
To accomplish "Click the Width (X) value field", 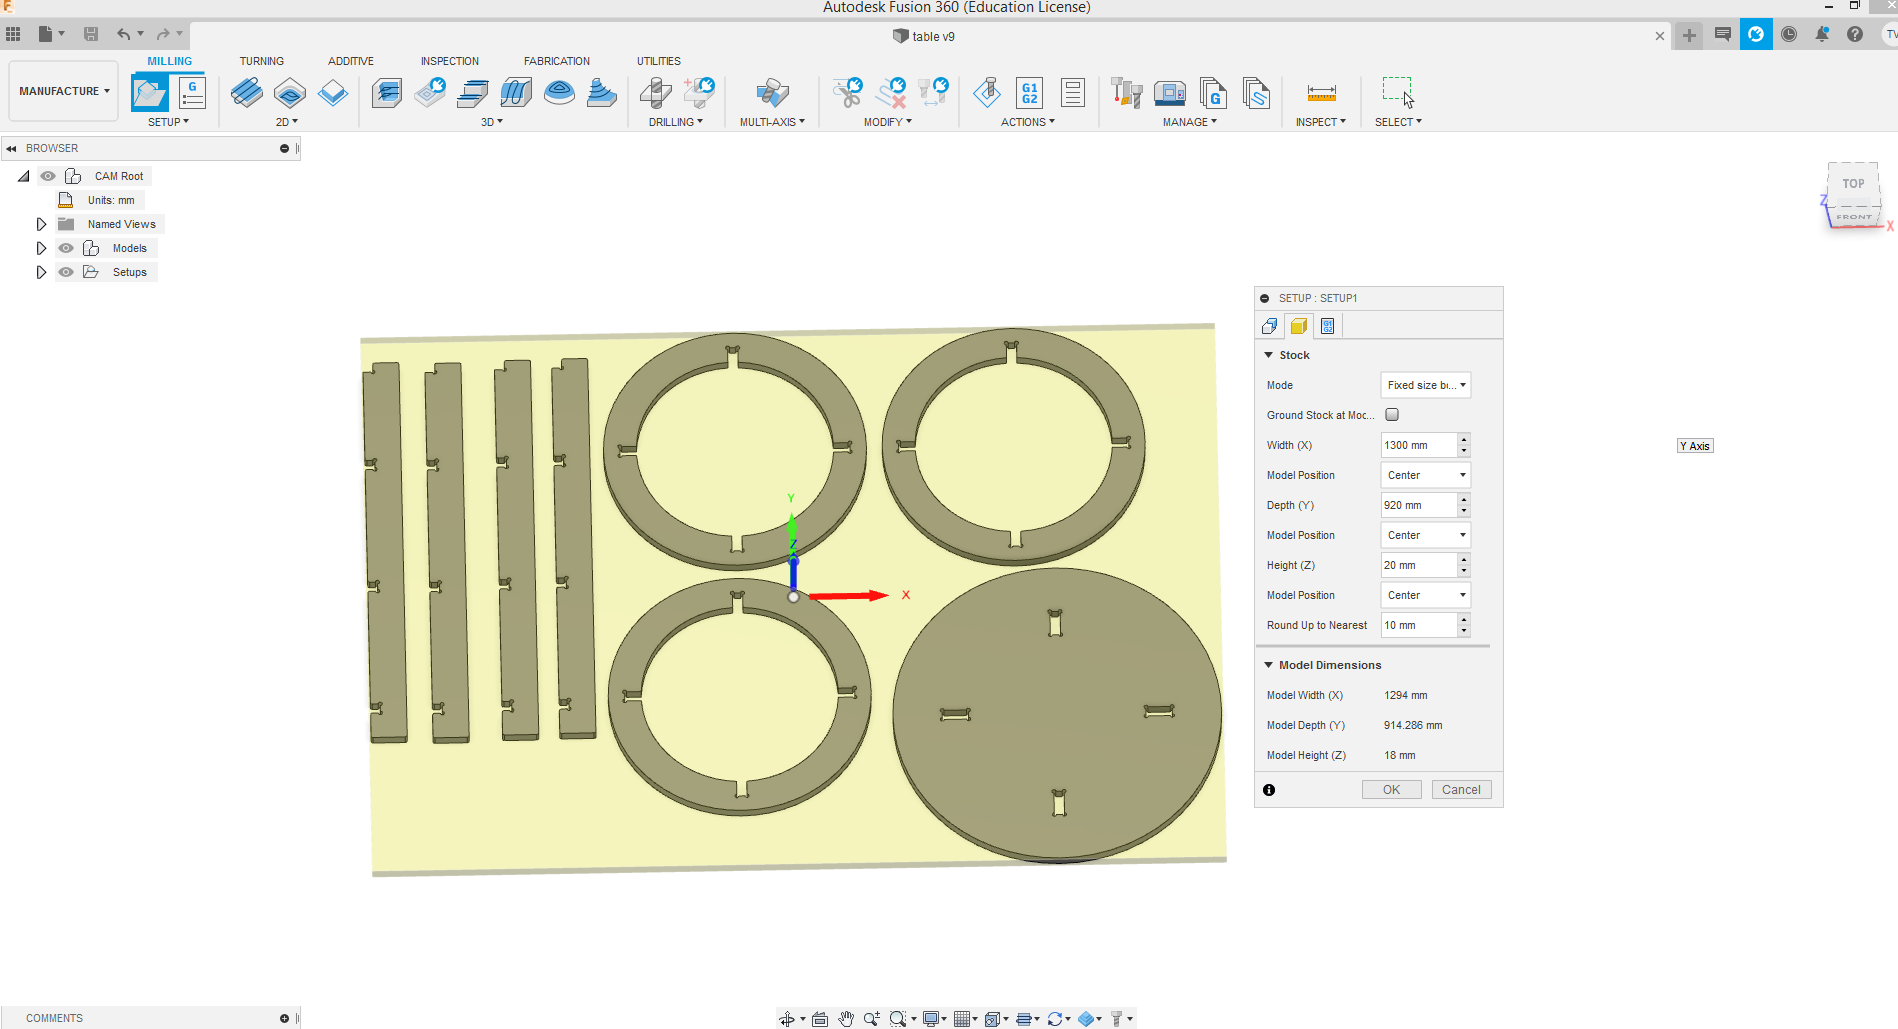I will pyautogui.click(x=1417, y=445).
